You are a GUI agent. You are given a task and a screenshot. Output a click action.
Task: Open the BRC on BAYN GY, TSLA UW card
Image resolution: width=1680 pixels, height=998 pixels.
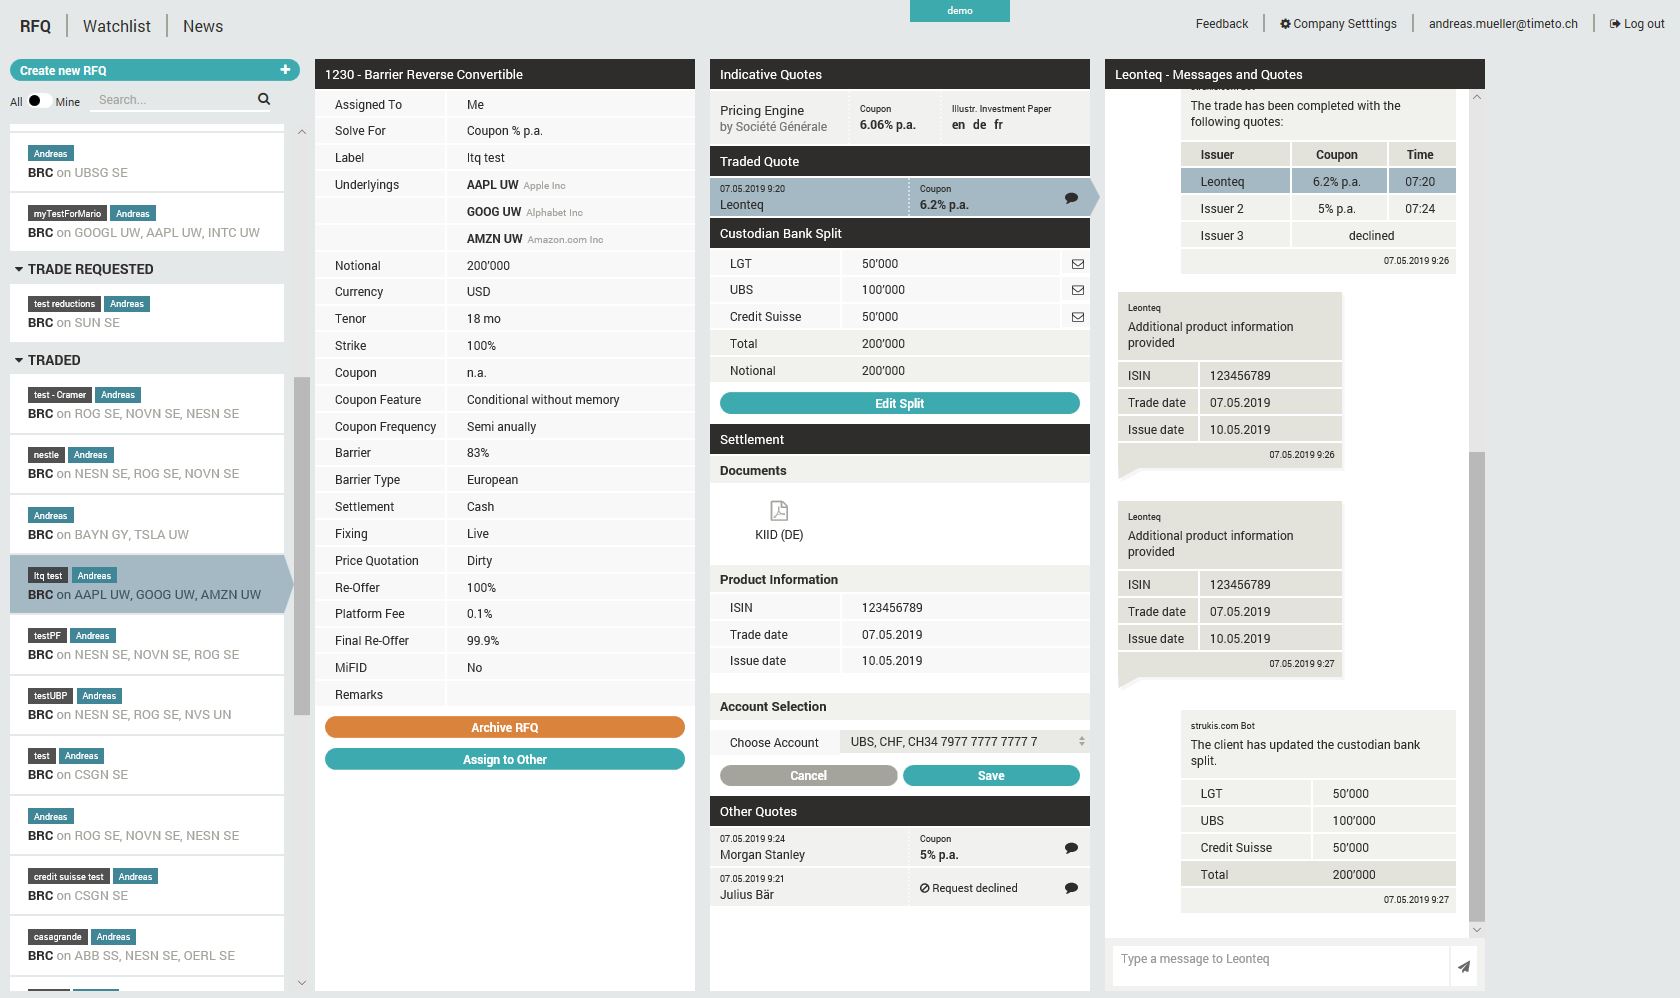pyautogui.click(x=147, y=525)
